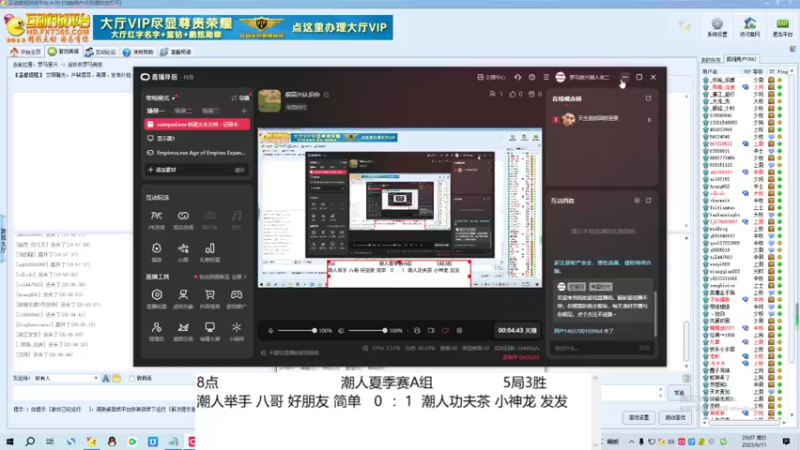Switch to scene one tab
800x450 pixels.
click(x=156, y=111)
